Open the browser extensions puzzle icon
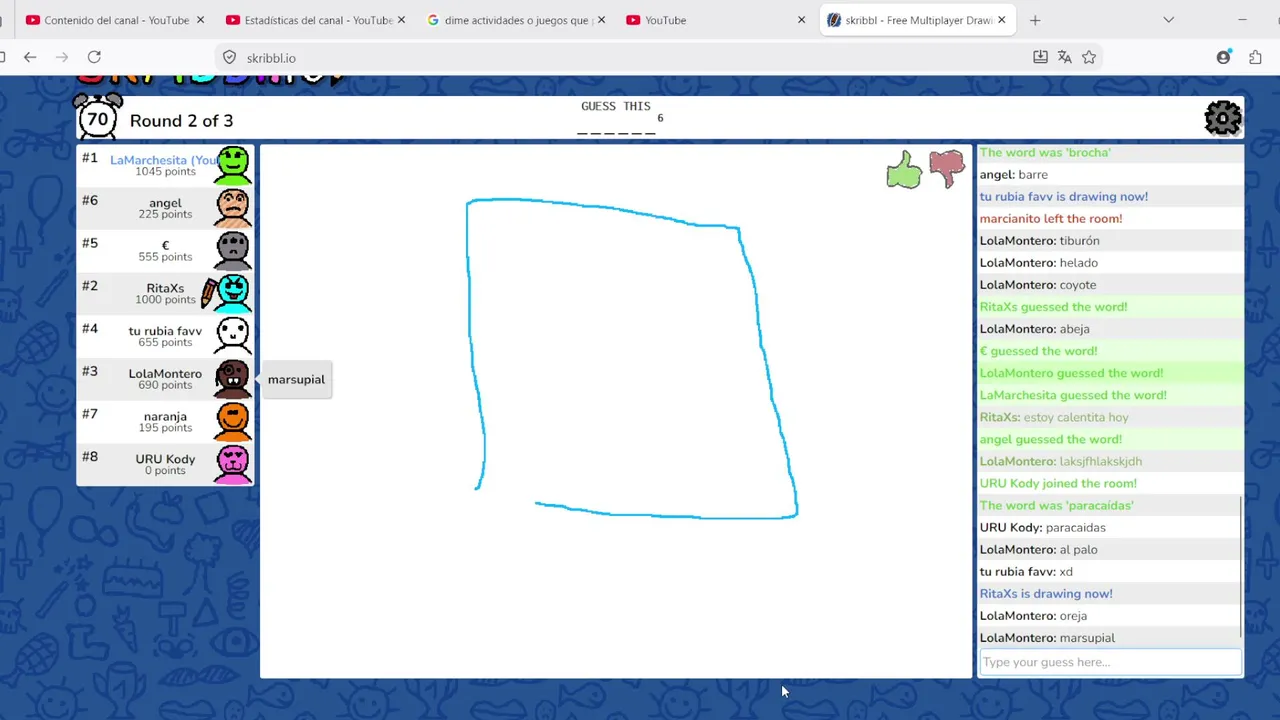The height and width of the screenshot is (720, 1280). [1255, 57]
